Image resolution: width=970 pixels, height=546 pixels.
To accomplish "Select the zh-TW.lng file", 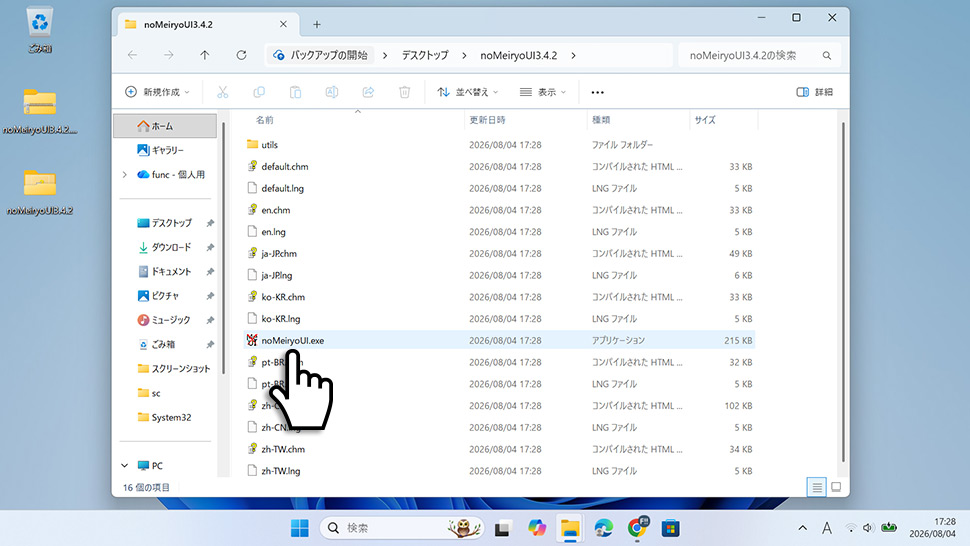I will [500, 471].
